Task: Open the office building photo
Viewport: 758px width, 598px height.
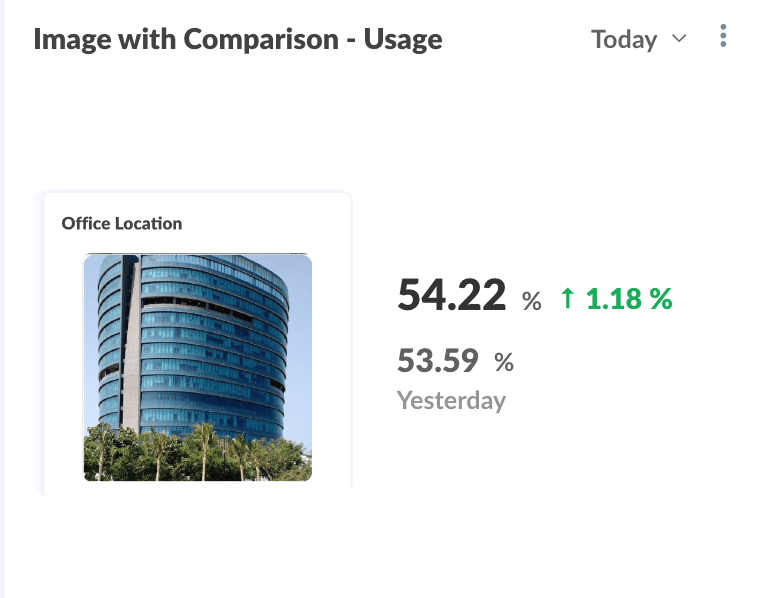Action: click(198, 367)
